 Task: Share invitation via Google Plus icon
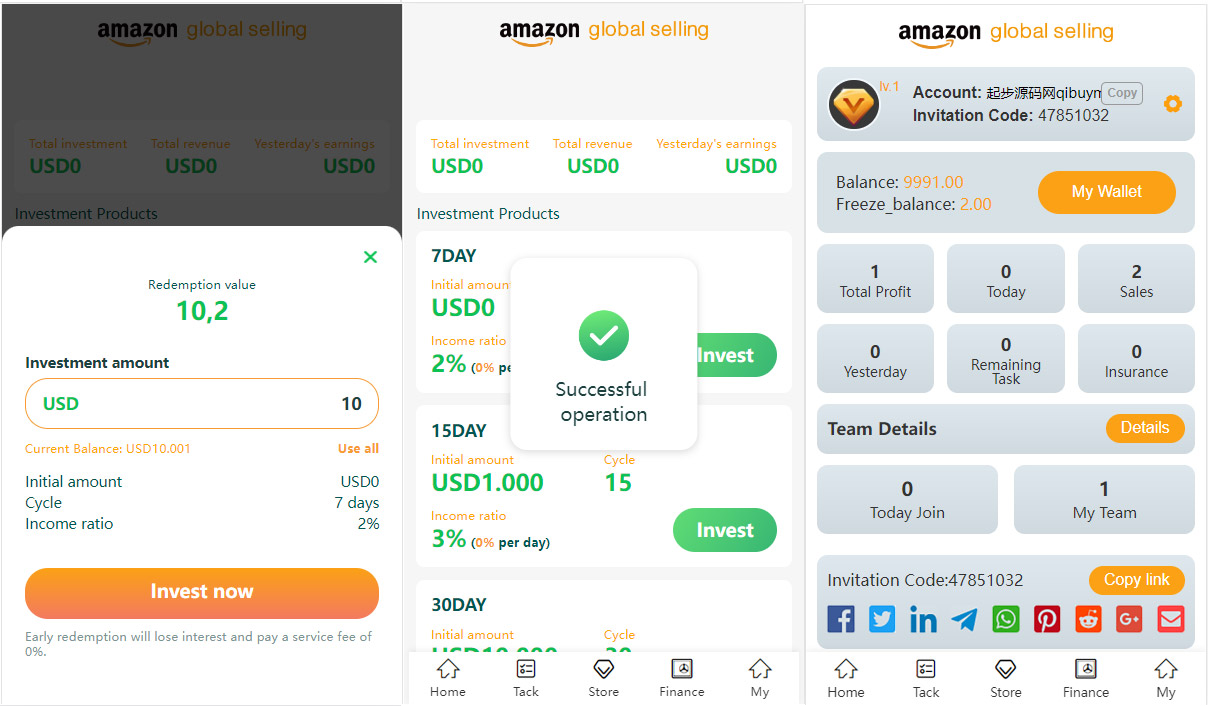click(x=1129, y=619)
